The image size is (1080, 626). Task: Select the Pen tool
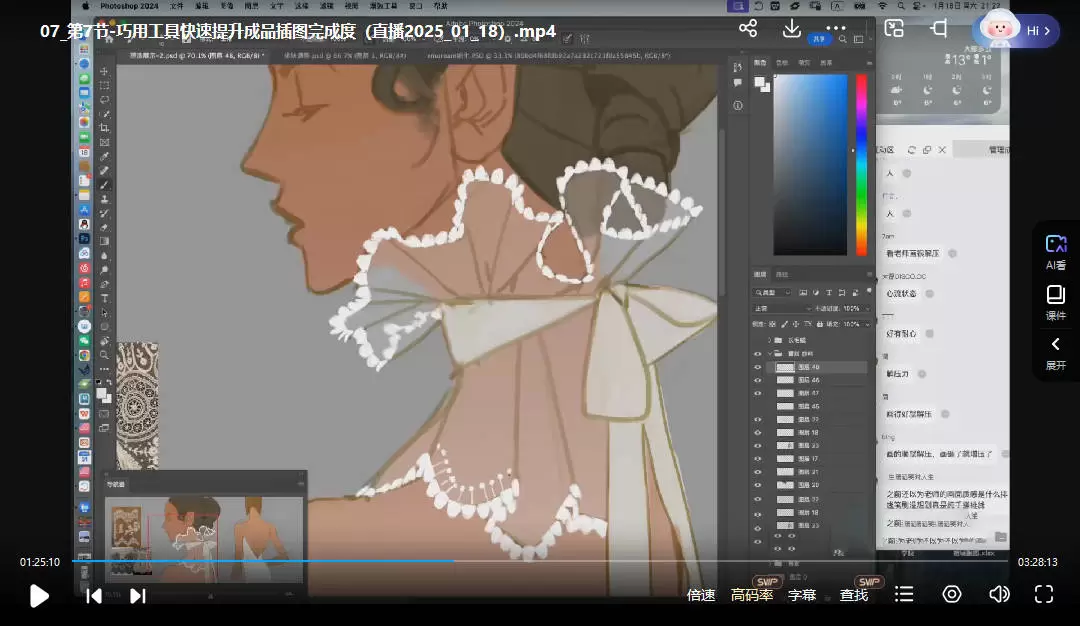105,284
